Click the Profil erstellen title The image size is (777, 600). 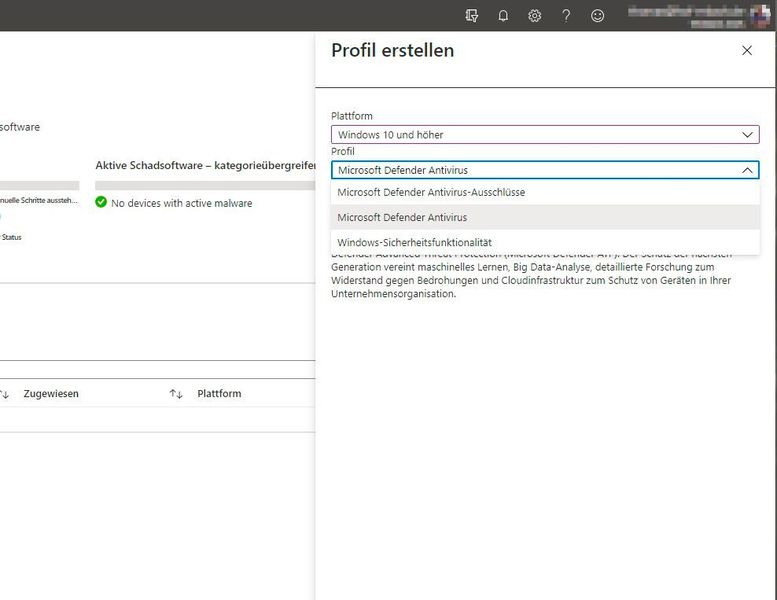pyautogui.click(x=392, y=51)
